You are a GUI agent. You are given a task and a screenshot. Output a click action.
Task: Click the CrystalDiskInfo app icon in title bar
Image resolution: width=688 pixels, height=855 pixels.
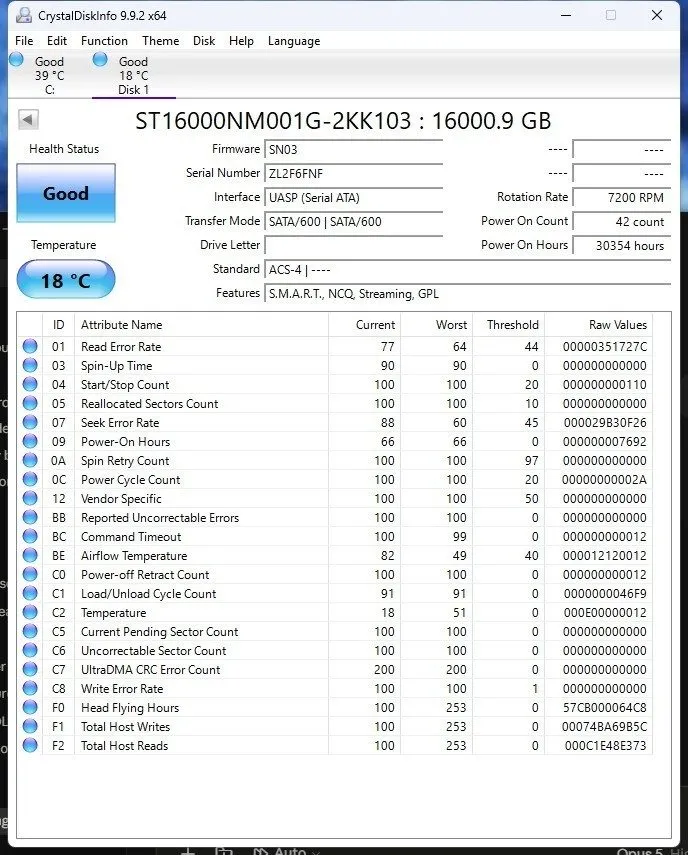[23, 15]
